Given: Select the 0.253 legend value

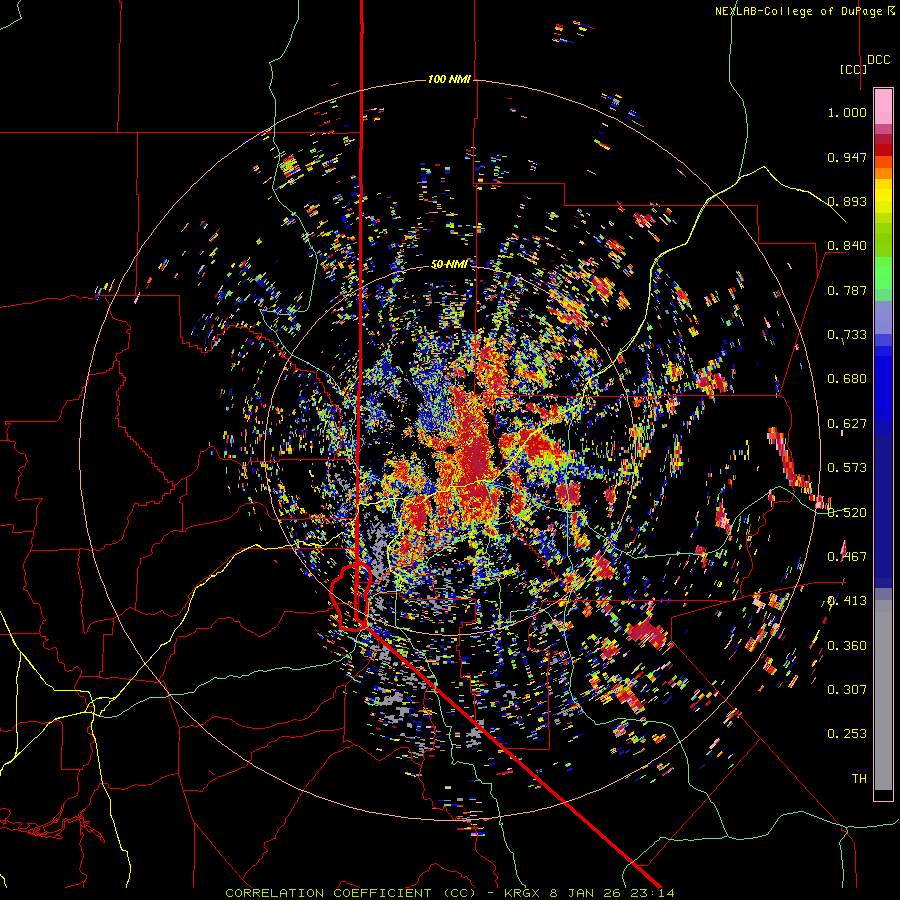Looking at the screenshot, I should tap(847, 734).
